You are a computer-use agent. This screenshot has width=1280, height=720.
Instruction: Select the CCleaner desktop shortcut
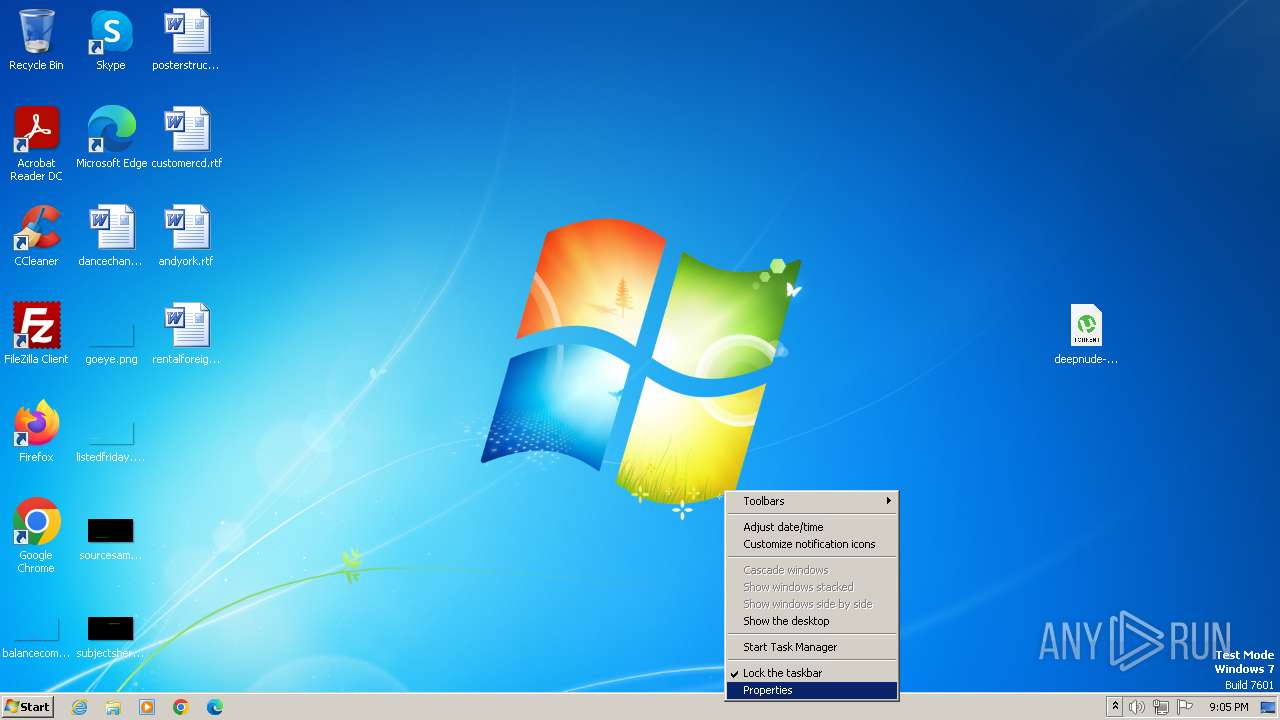[x=36, y=235]
